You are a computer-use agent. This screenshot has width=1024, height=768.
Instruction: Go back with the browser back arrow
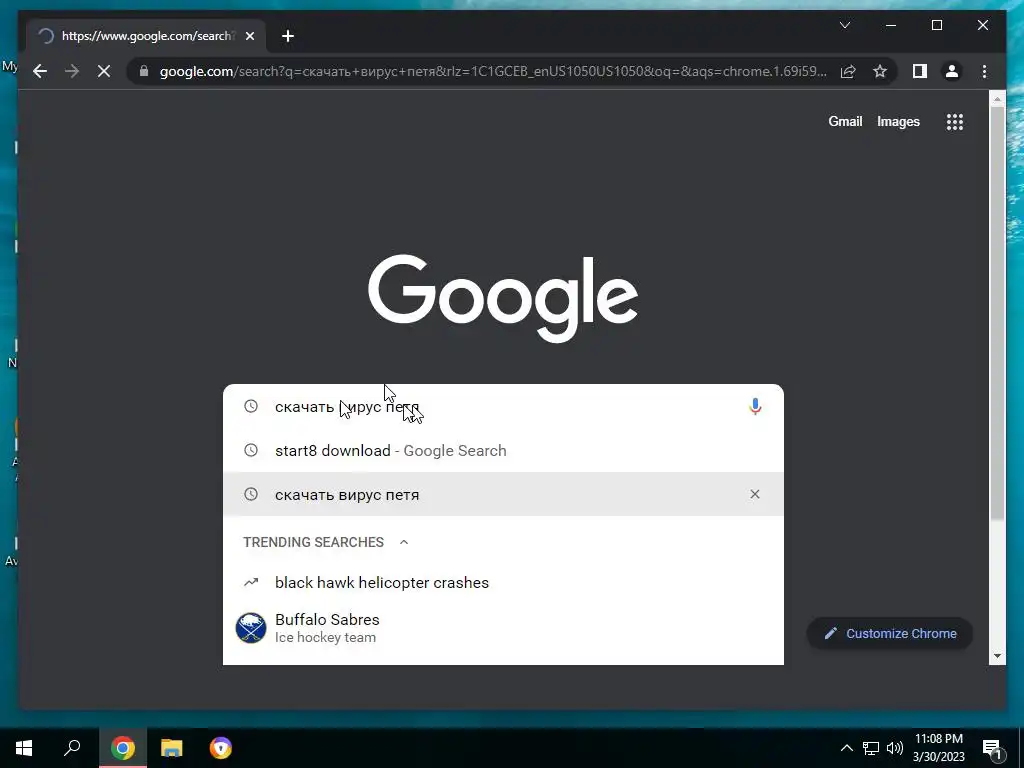(40, 71)
